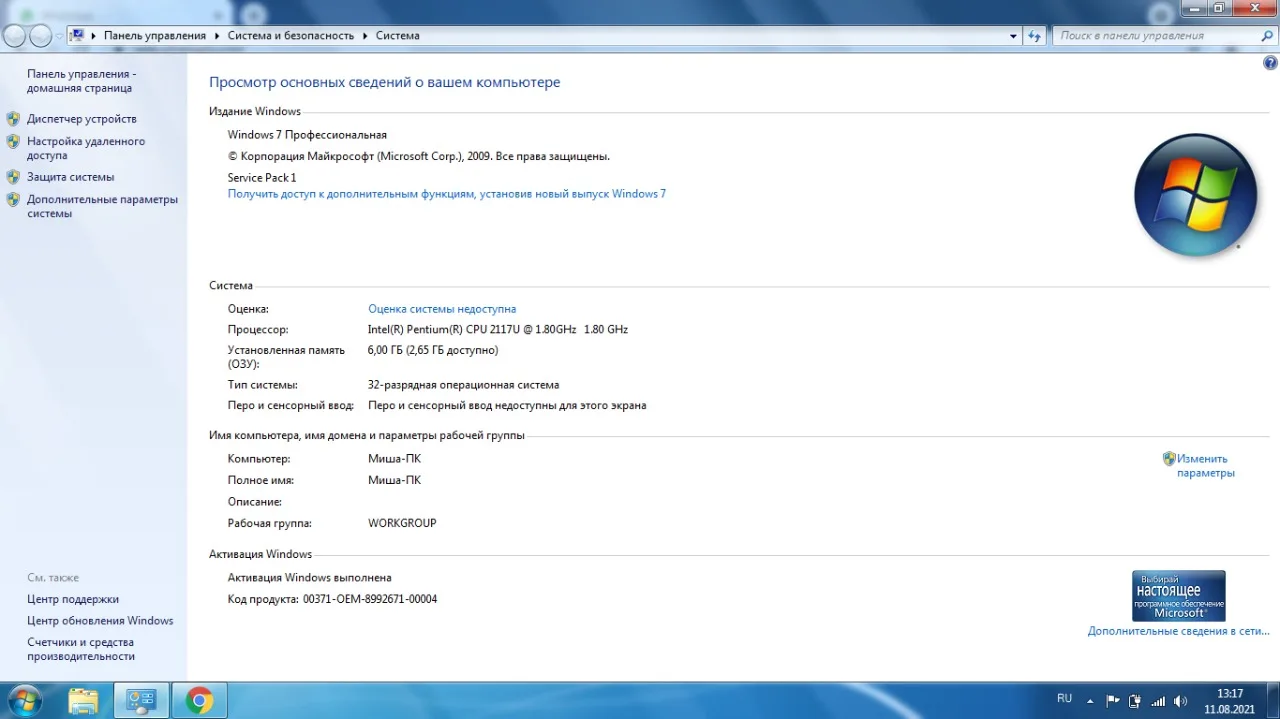Click Control Panel taskbar button
The width and height of the screenshot is (1280, 719).
[x=141, y=700]
